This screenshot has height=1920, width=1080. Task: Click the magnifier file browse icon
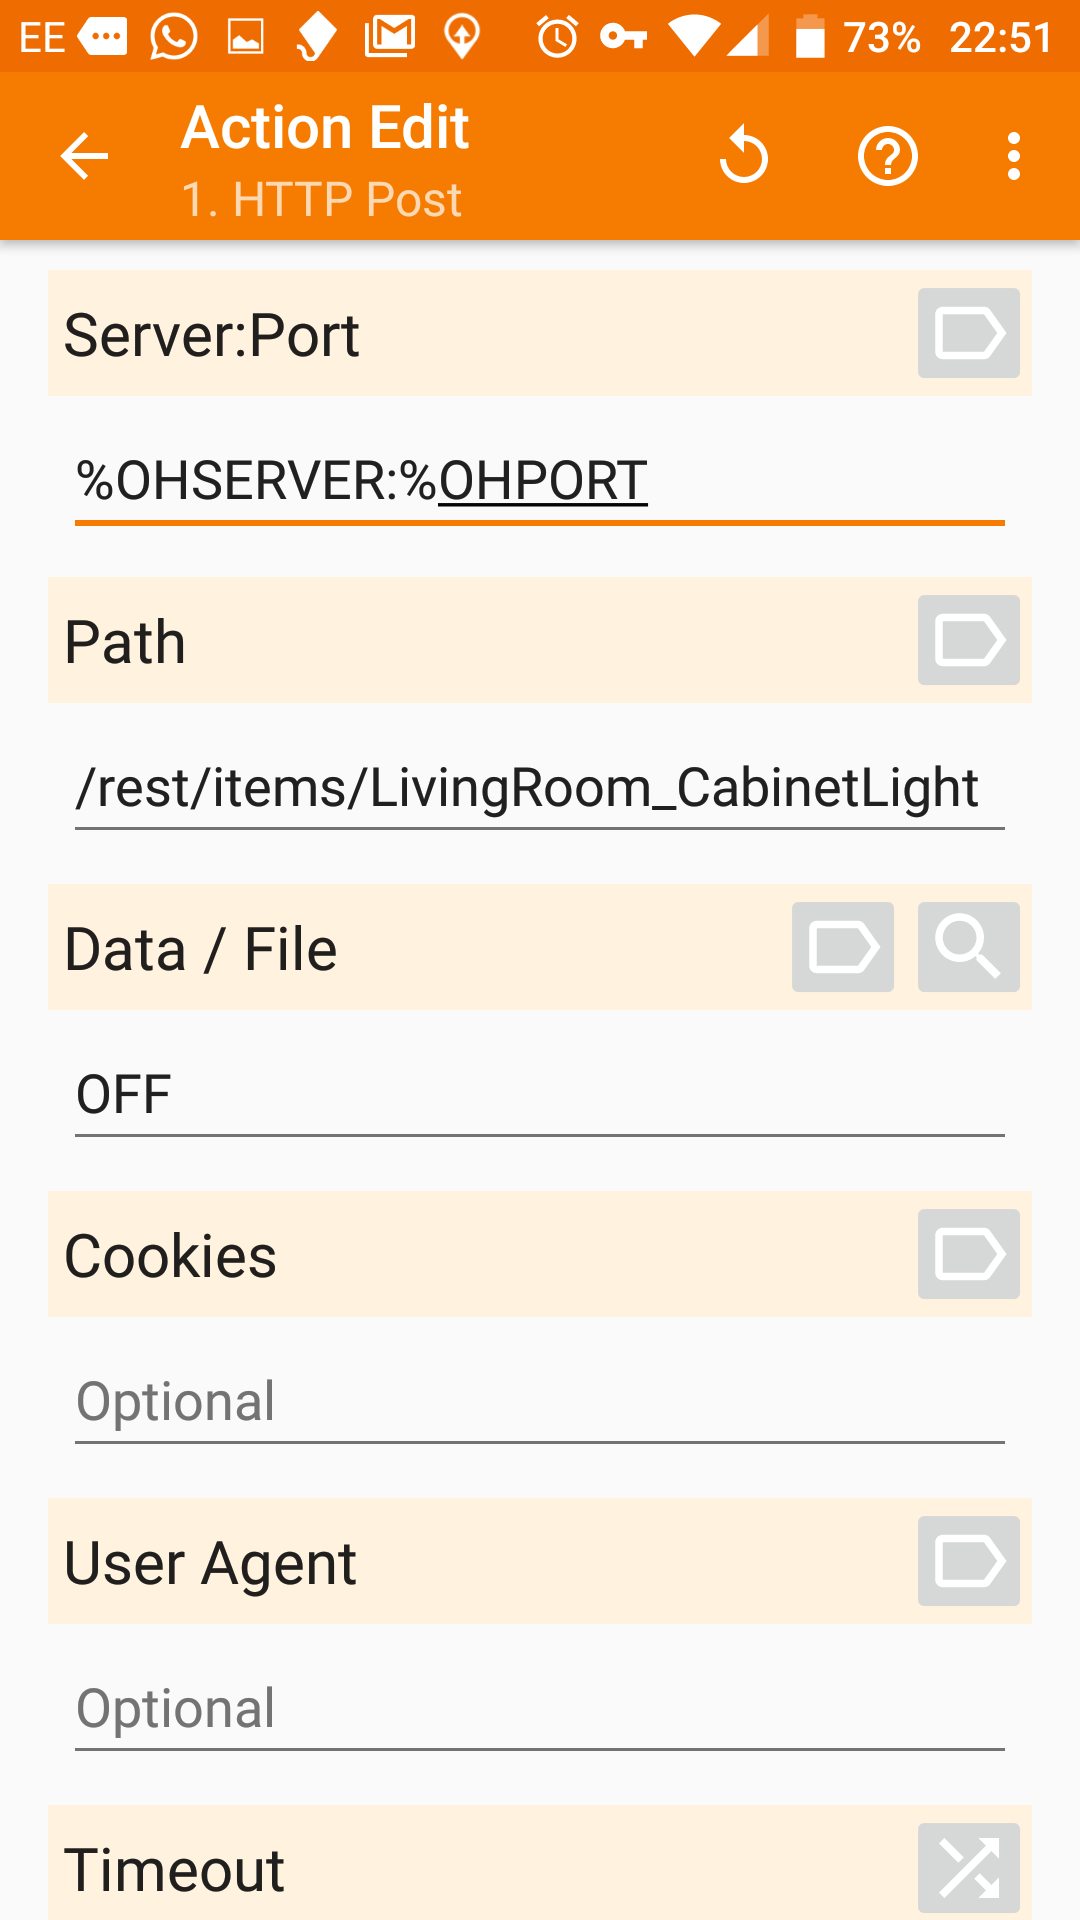969,947
